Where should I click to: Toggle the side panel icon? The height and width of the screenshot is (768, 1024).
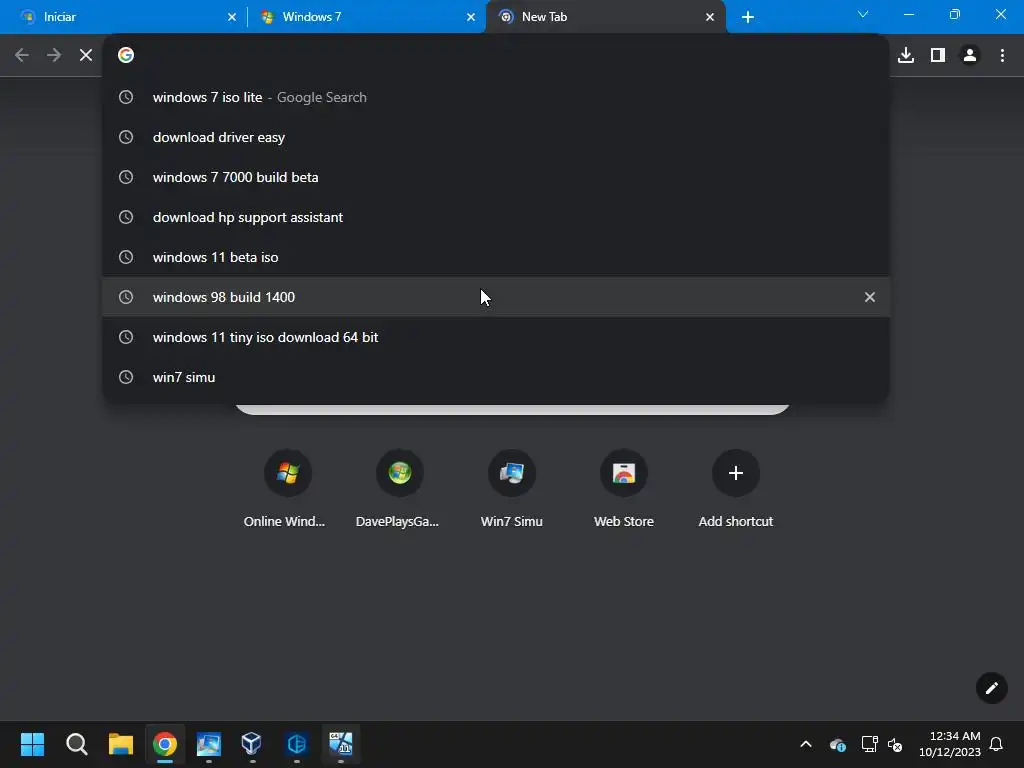tap(938, 56)
